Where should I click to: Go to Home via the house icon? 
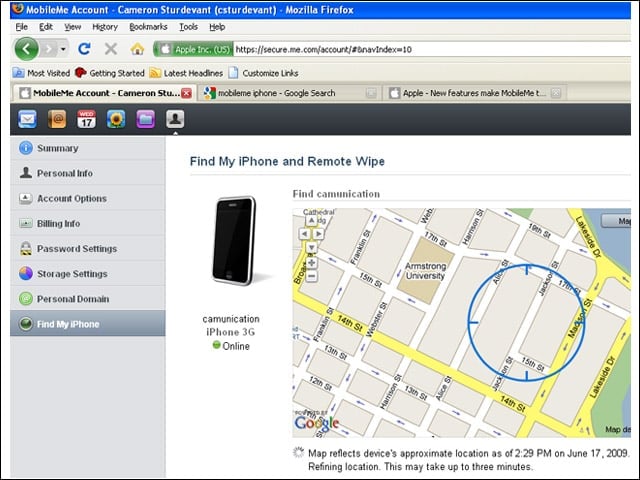tap(138, 49)
